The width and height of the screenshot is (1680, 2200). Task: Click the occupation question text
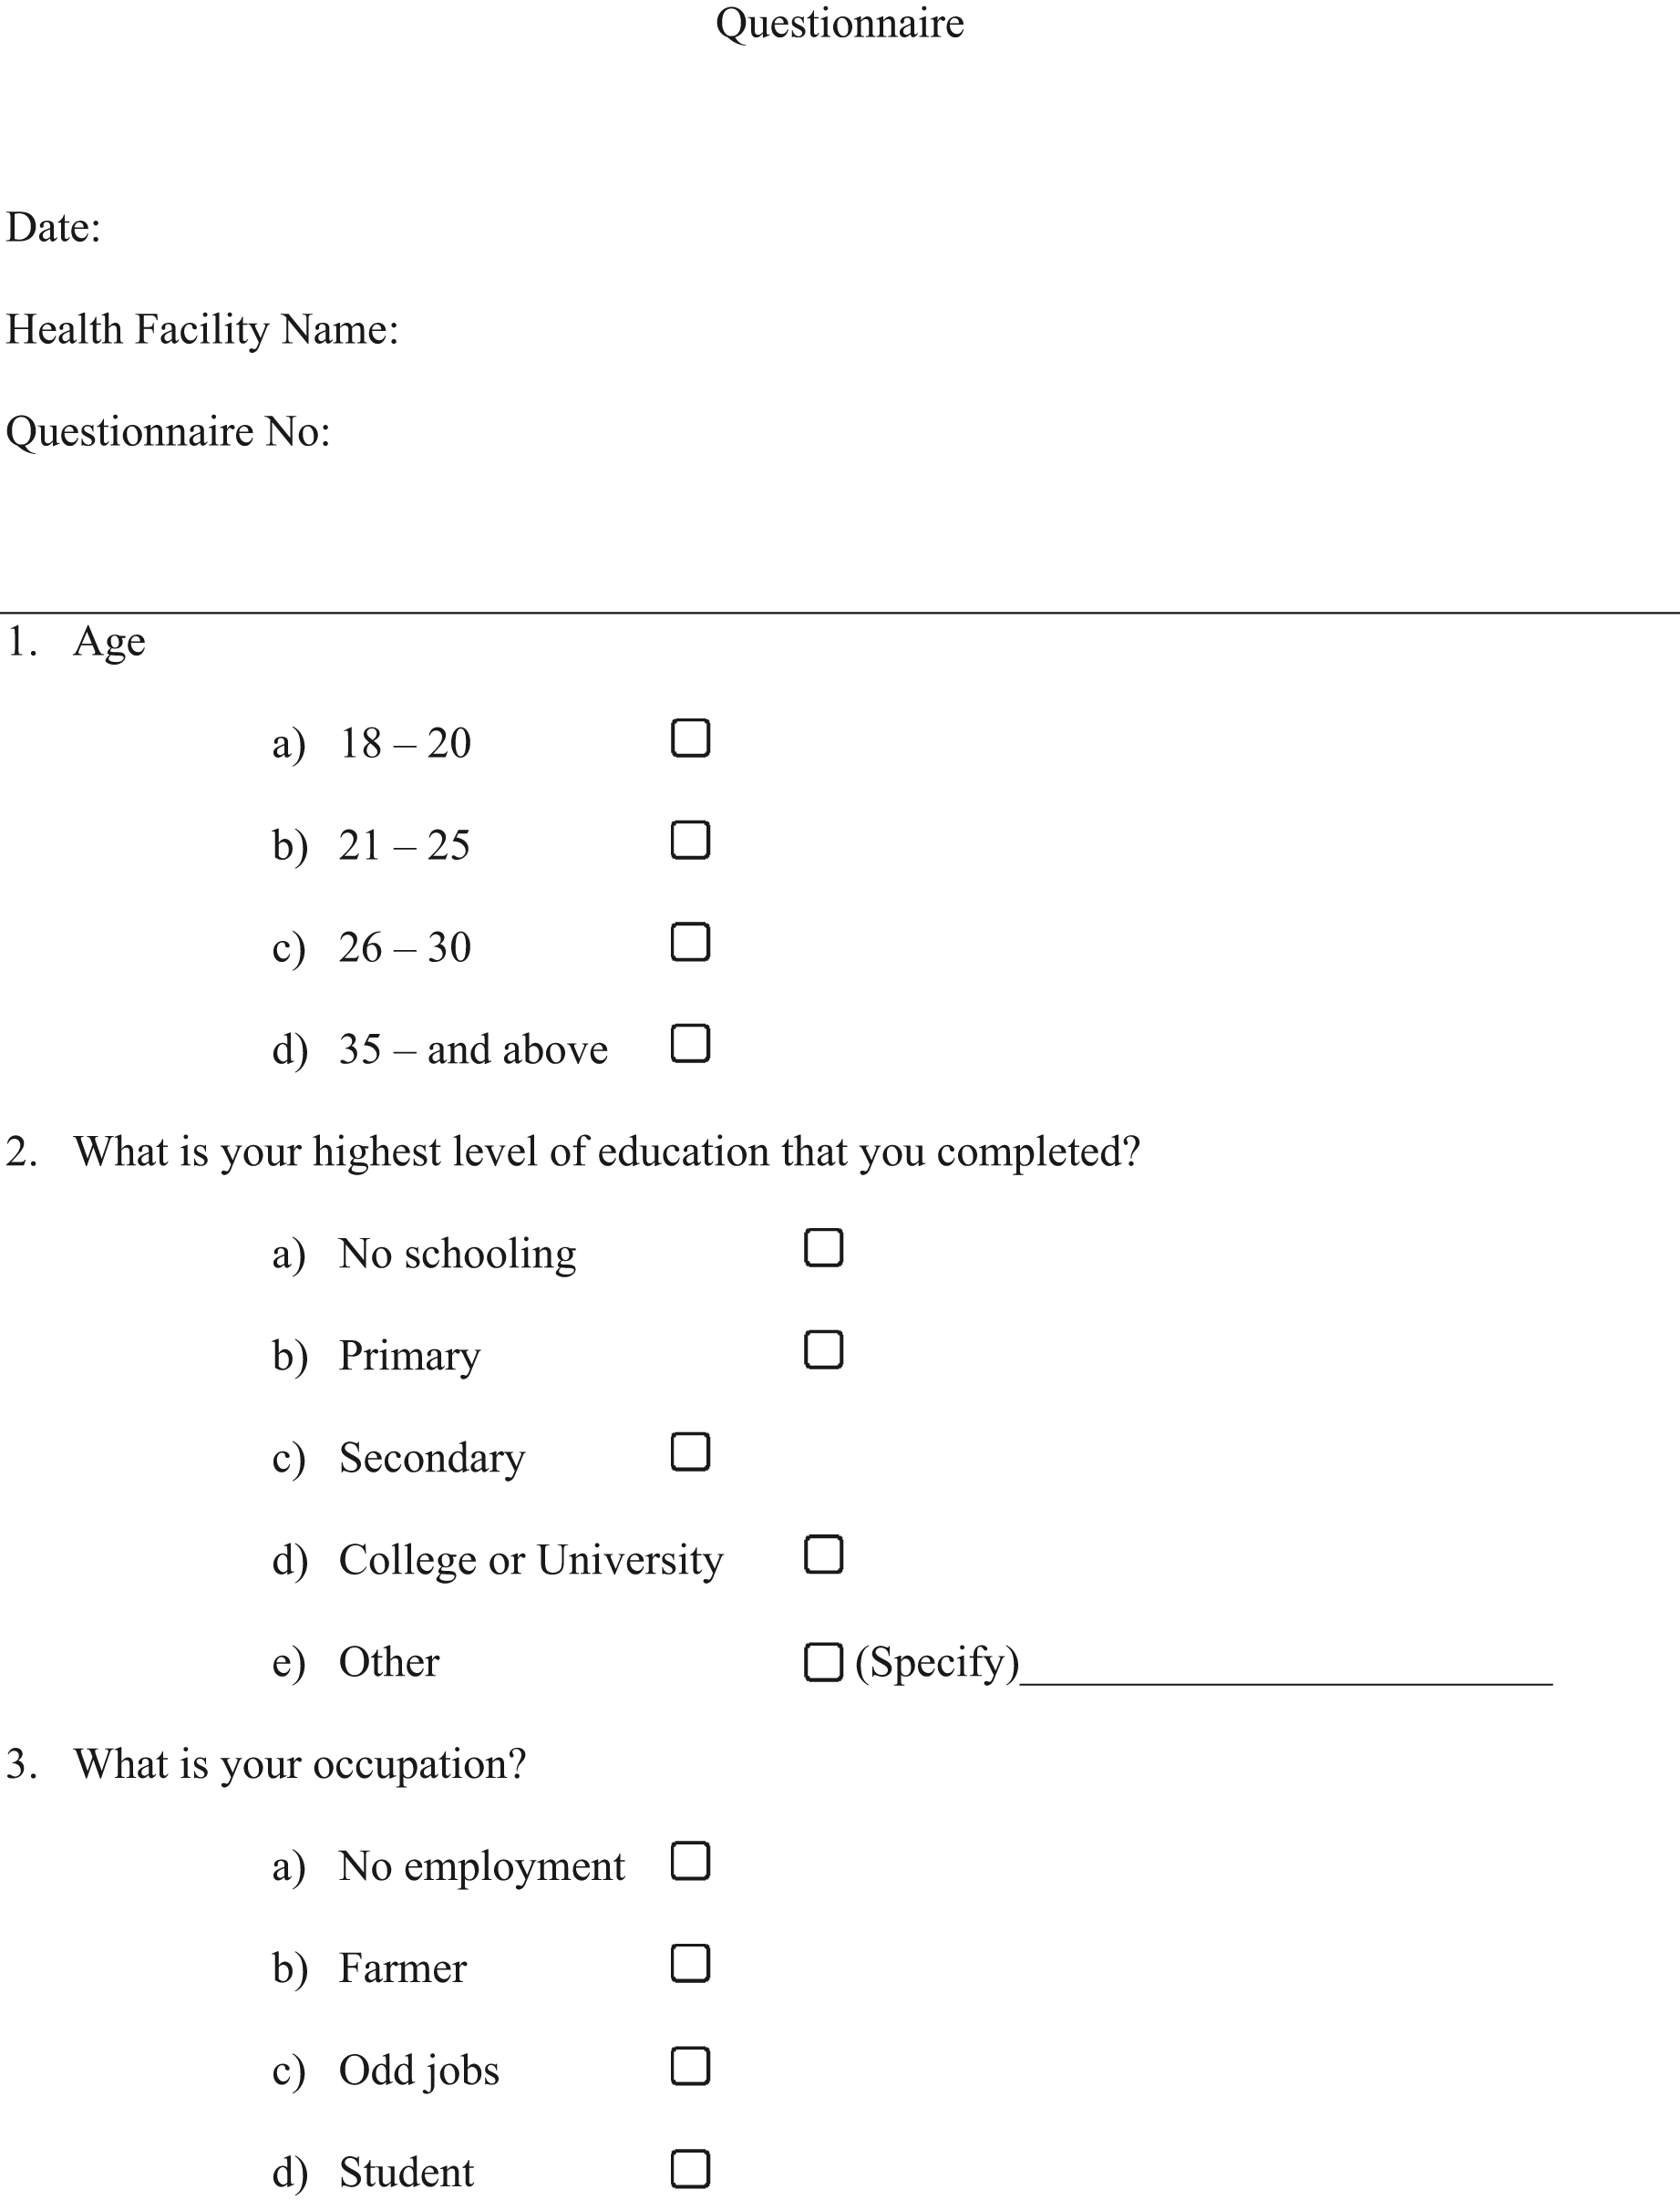(x=299, y=1764)
